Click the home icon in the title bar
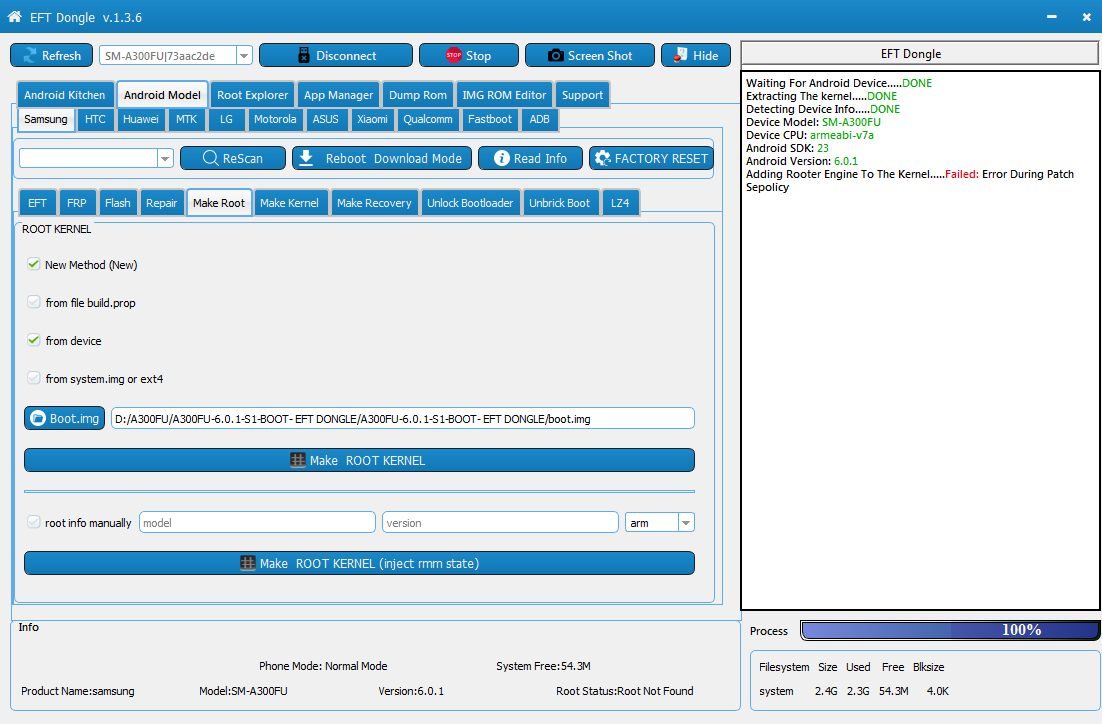 (14, 16)
